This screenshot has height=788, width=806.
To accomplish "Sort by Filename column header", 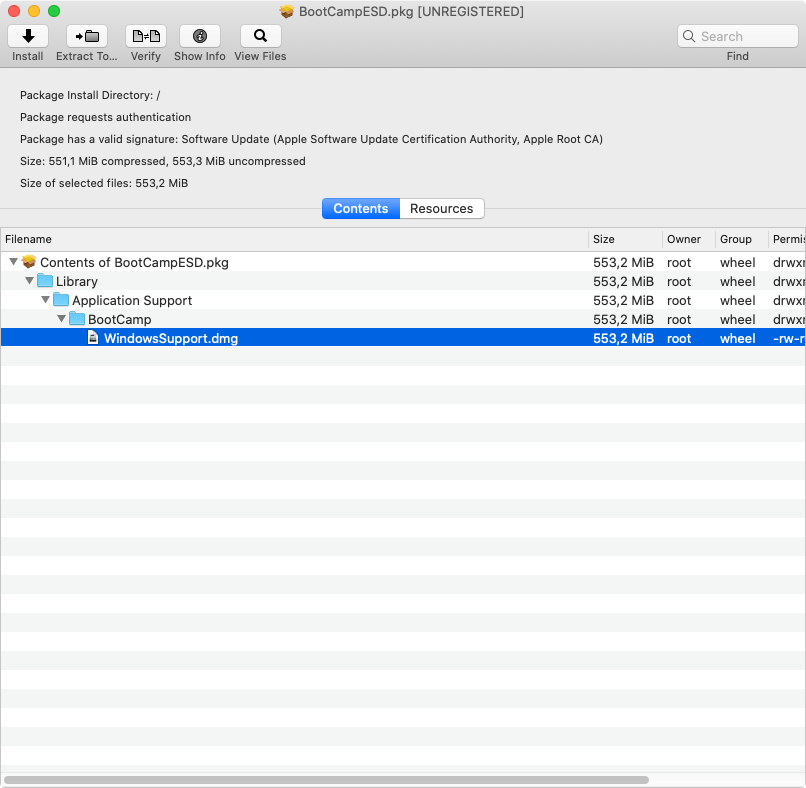I will tap(294, 240).
